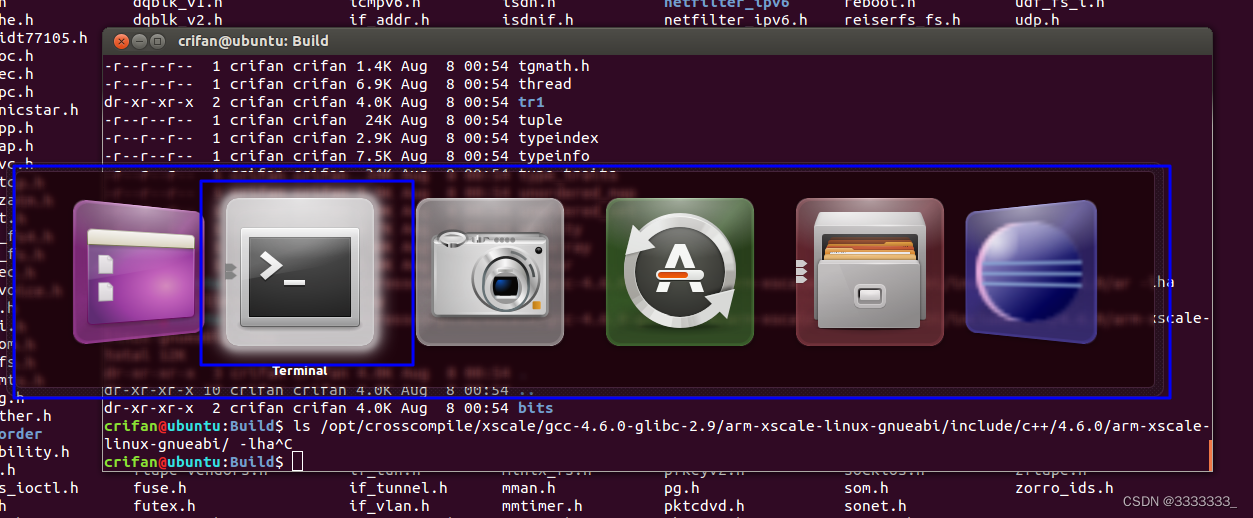
Task: Maximize the Build terminal window
Action: click(157, 41)
